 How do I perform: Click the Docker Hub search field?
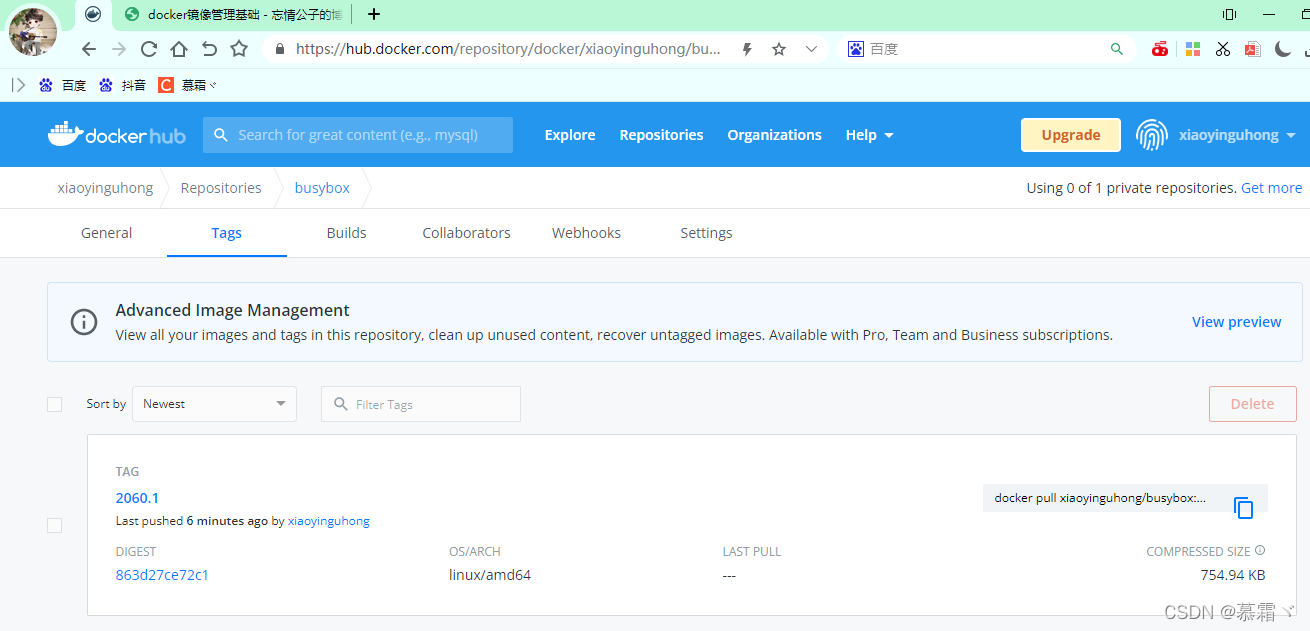click(x=358, y=135)
